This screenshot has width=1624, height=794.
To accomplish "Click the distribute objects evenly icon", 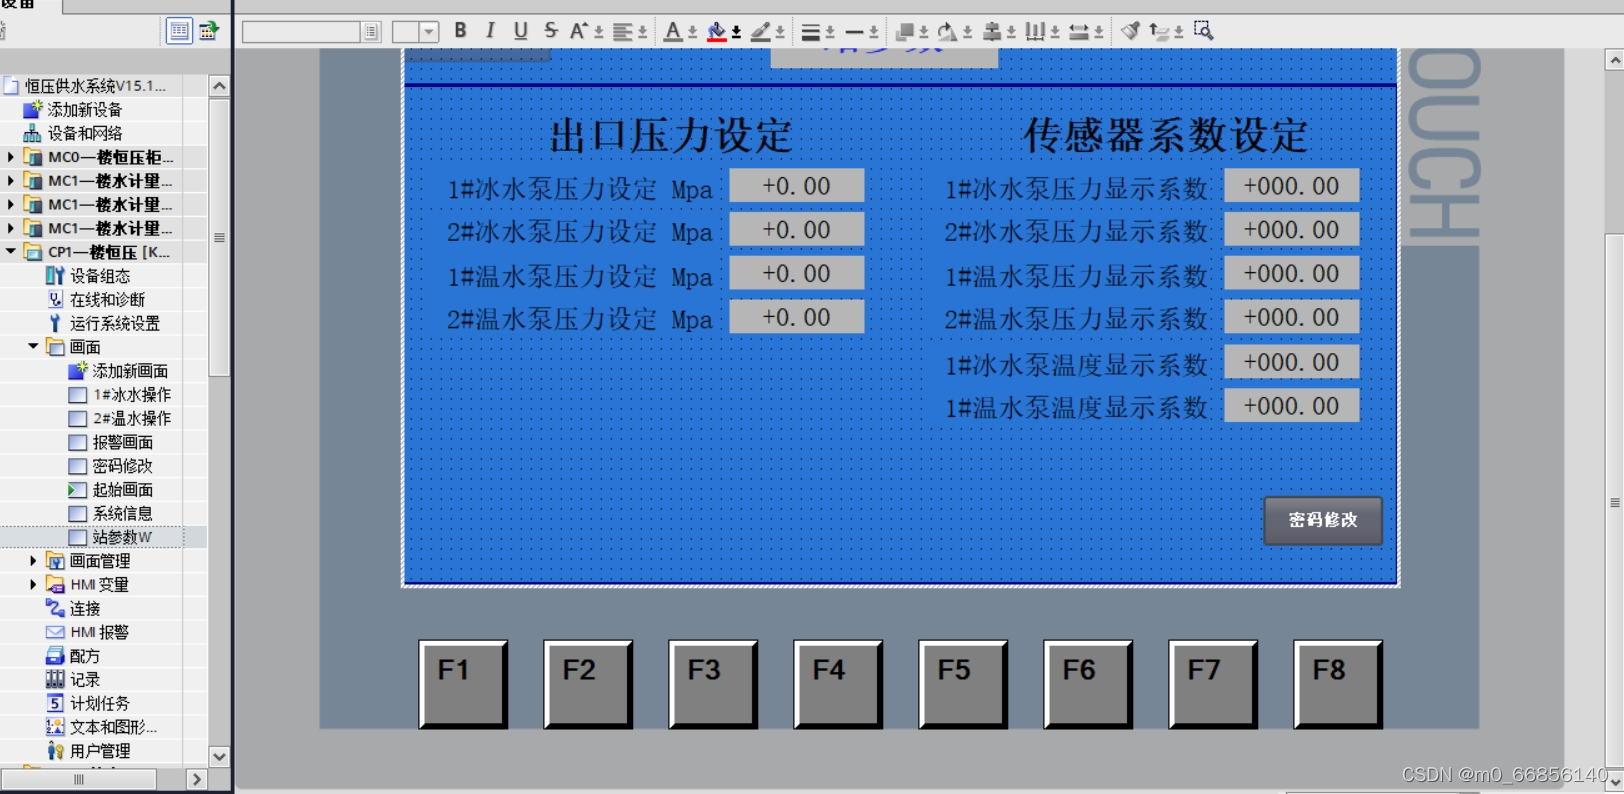I will (1035, 32).
